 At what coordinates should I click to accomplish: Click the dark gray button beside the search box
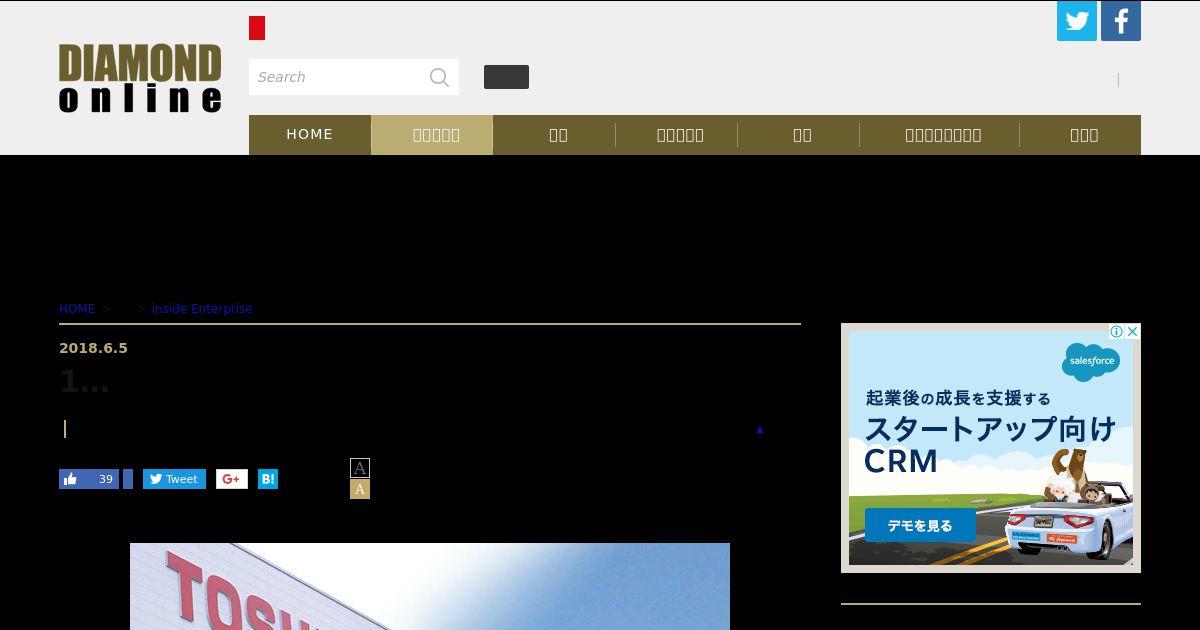click(506, 77)
